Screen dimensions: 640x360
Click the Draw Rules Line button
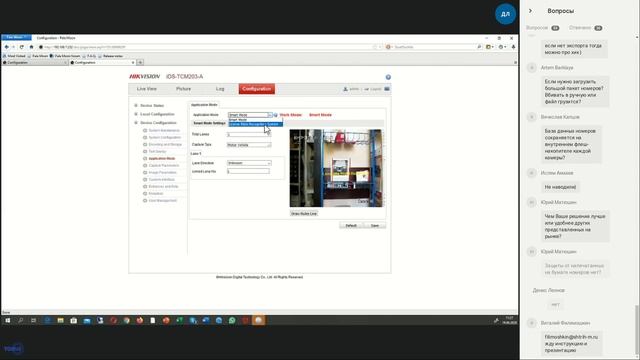click(x=304, y=213)
